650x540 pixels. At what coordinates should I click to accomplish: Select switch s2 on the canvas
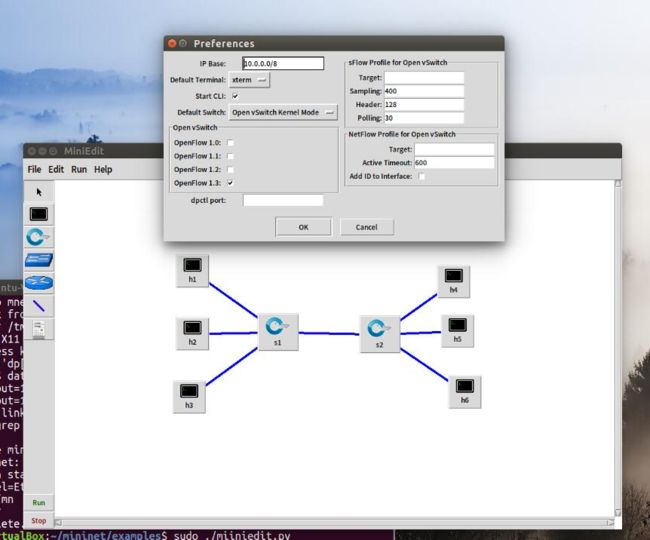[x=380, y=334]
